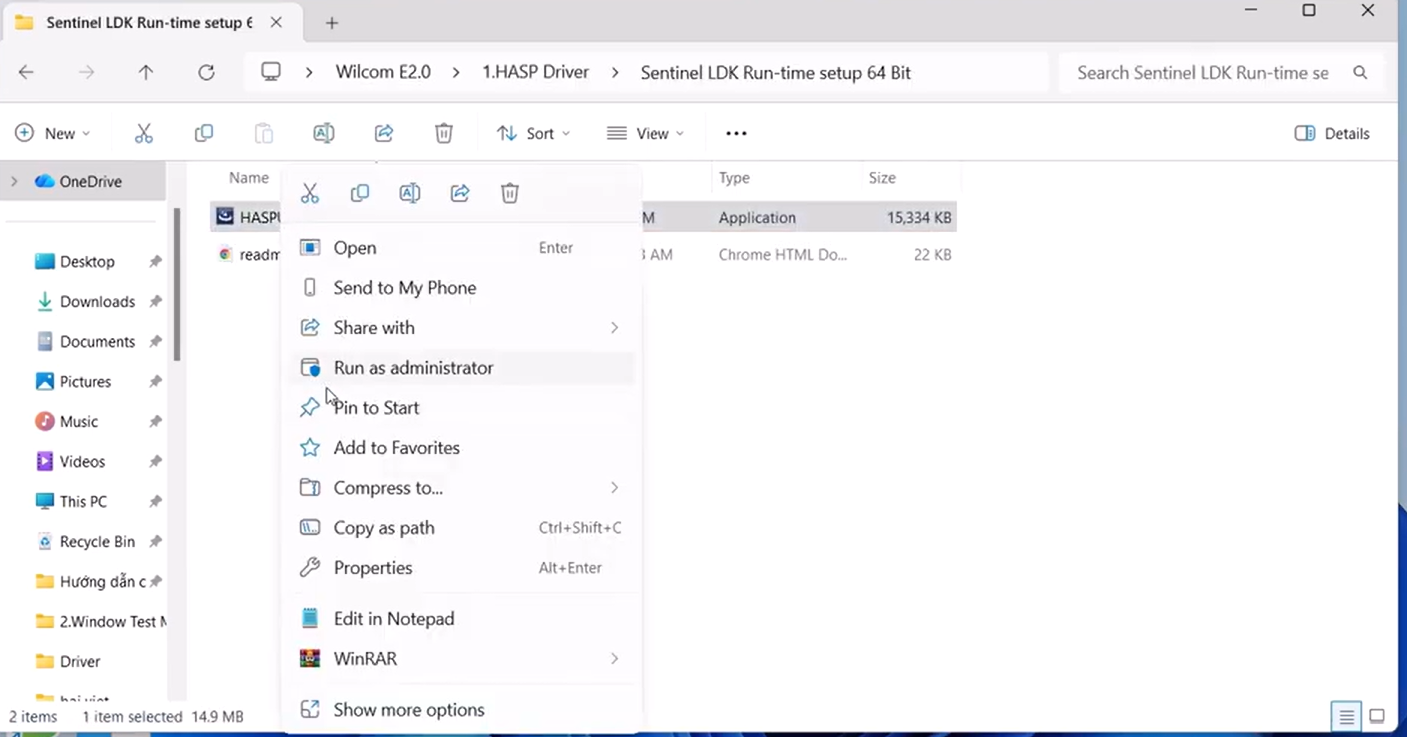Select Run as administrator
1407x737 pixels.
[413, 368]
